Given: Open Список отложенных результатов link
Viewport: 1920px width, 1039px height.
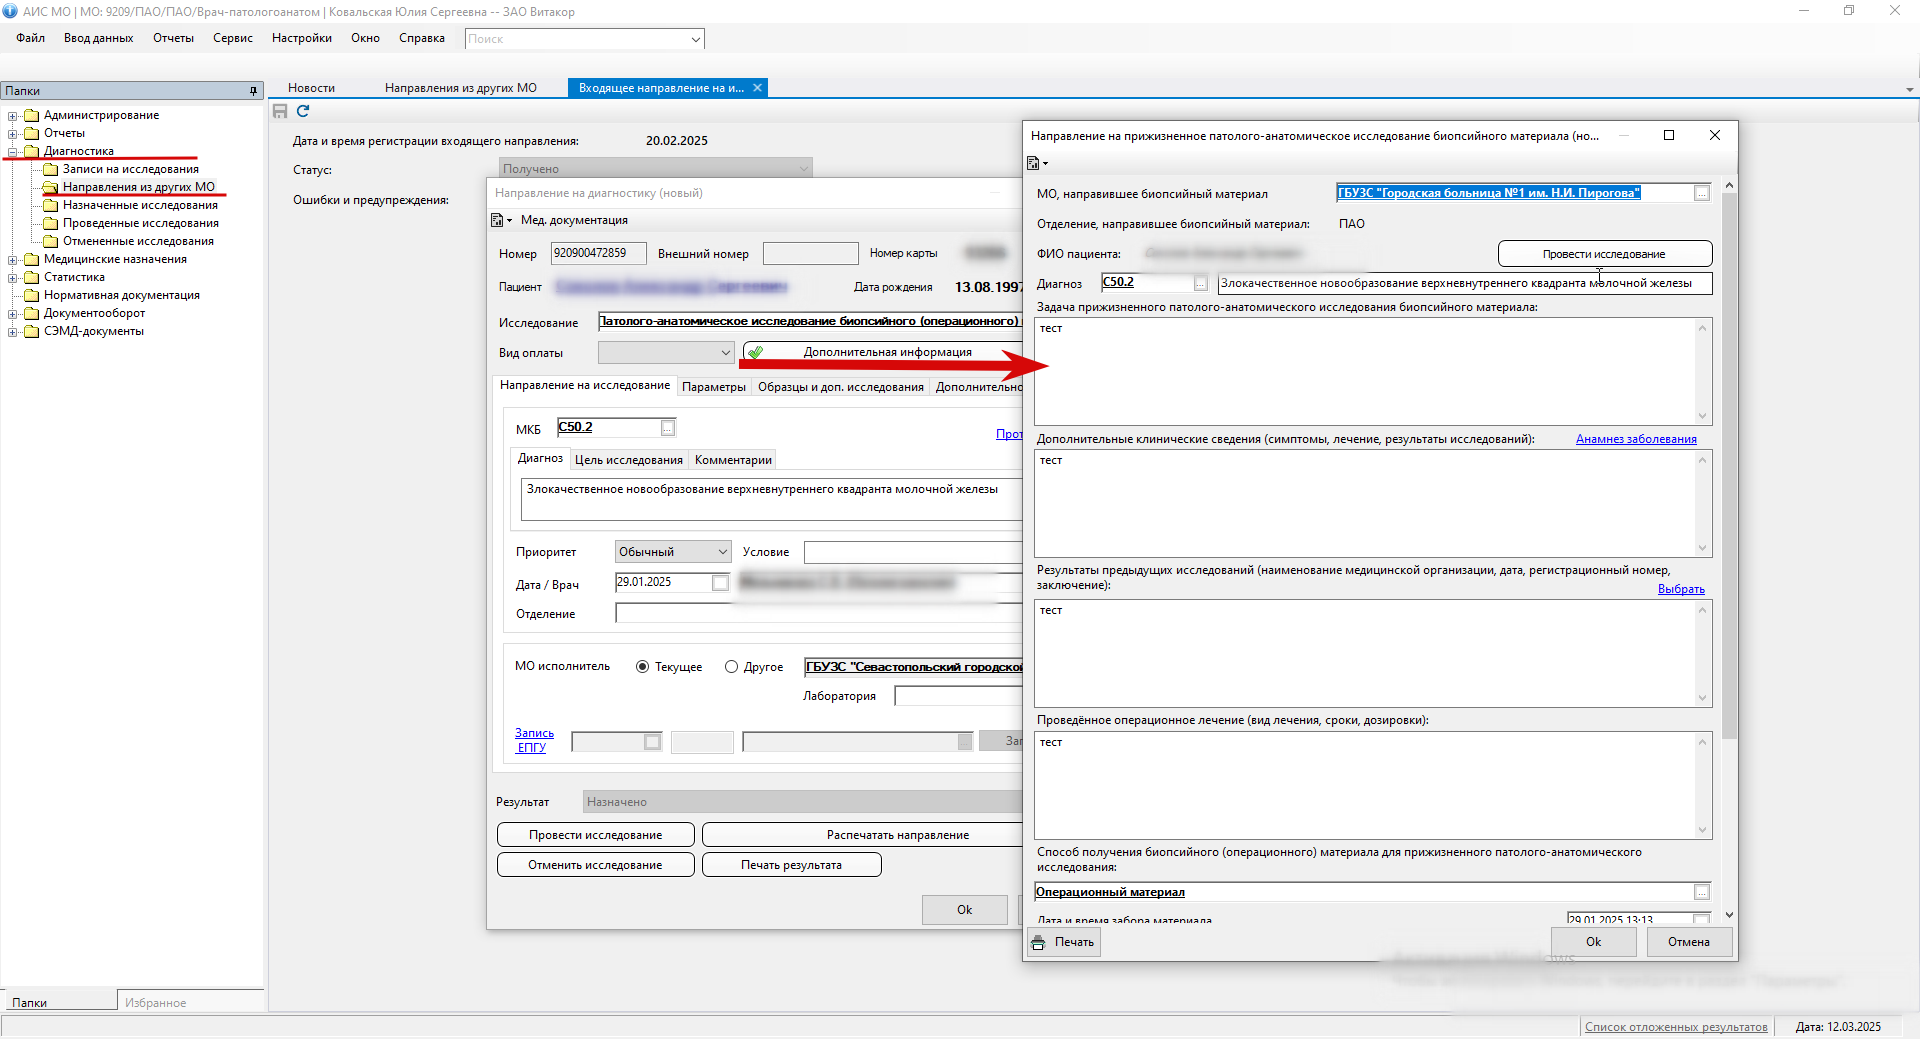Looking at the screenshot, I should pyautogui.click(x=1676, y=1027).
